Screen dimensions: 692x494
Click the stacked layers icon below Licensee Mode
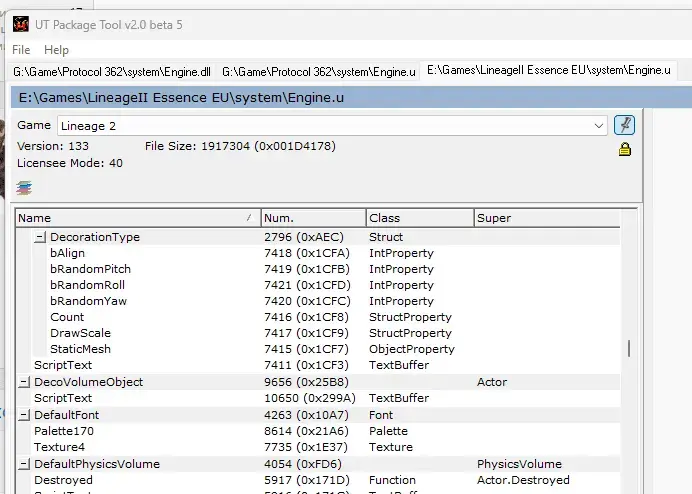point(24,188)
